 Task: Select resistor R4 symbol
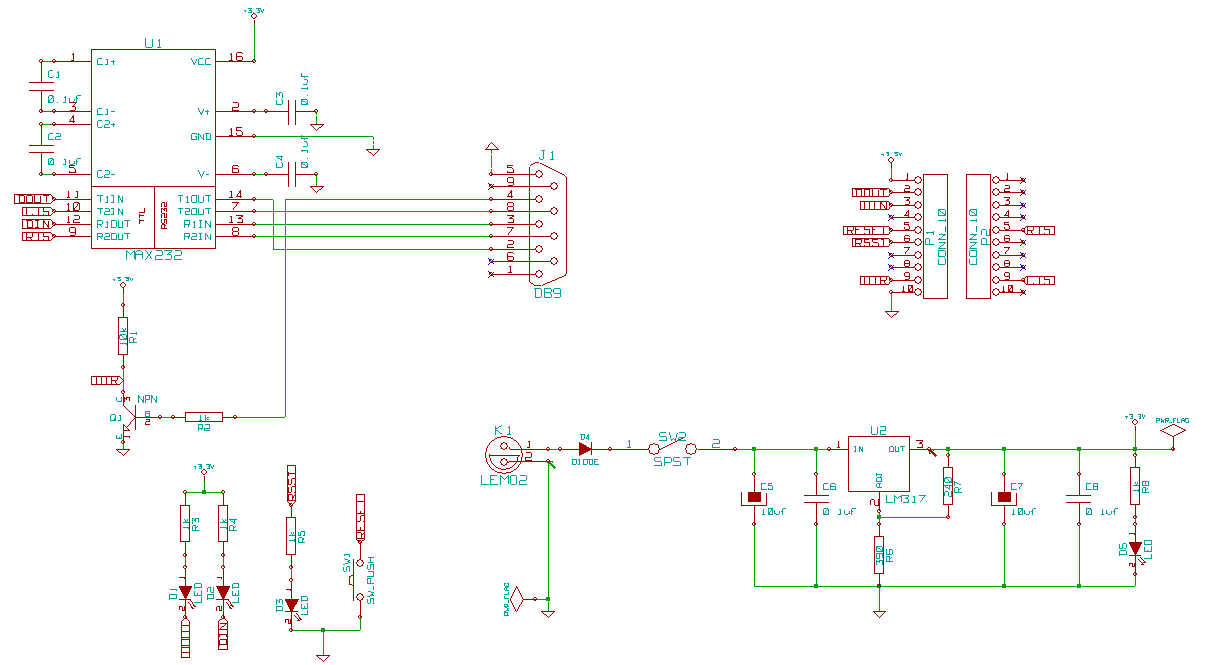click(222, 524)
